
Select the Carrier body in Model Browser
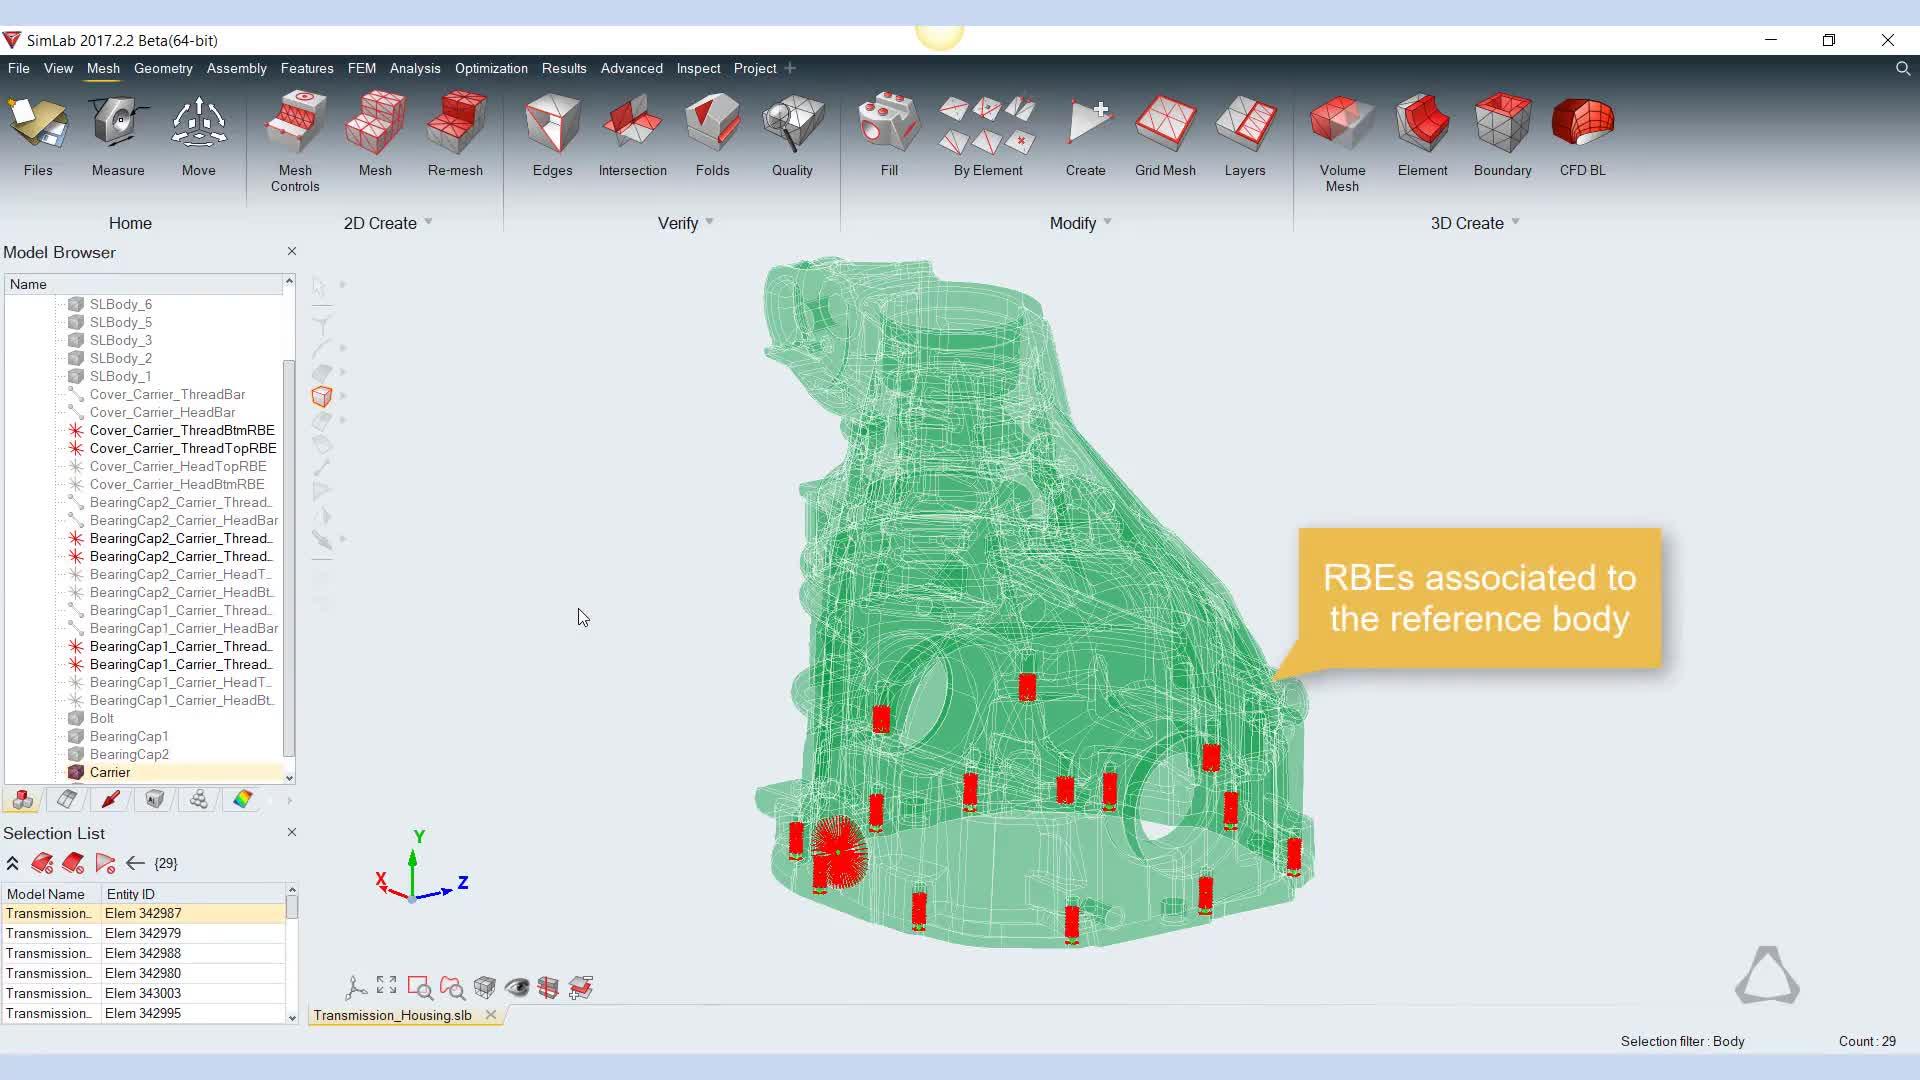(110, 772)
